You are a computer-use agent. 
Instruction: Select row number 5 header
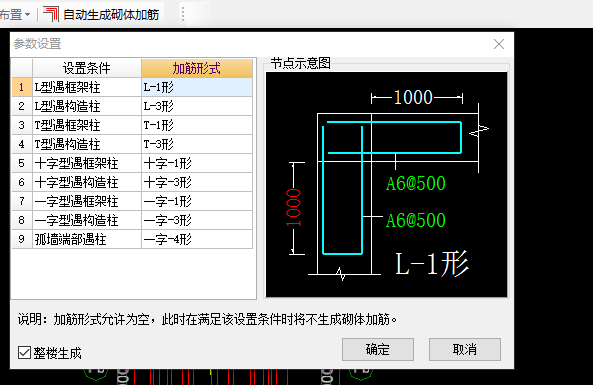click(x=22, y=163)
